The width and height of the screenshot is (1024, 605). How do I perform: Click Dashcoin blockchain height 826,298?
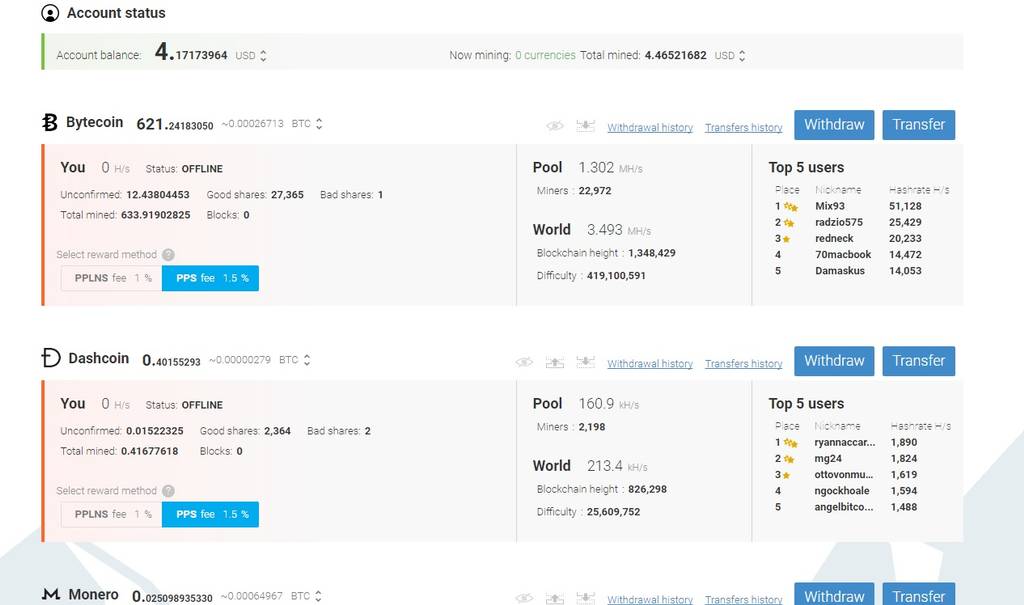pos(647,489)
